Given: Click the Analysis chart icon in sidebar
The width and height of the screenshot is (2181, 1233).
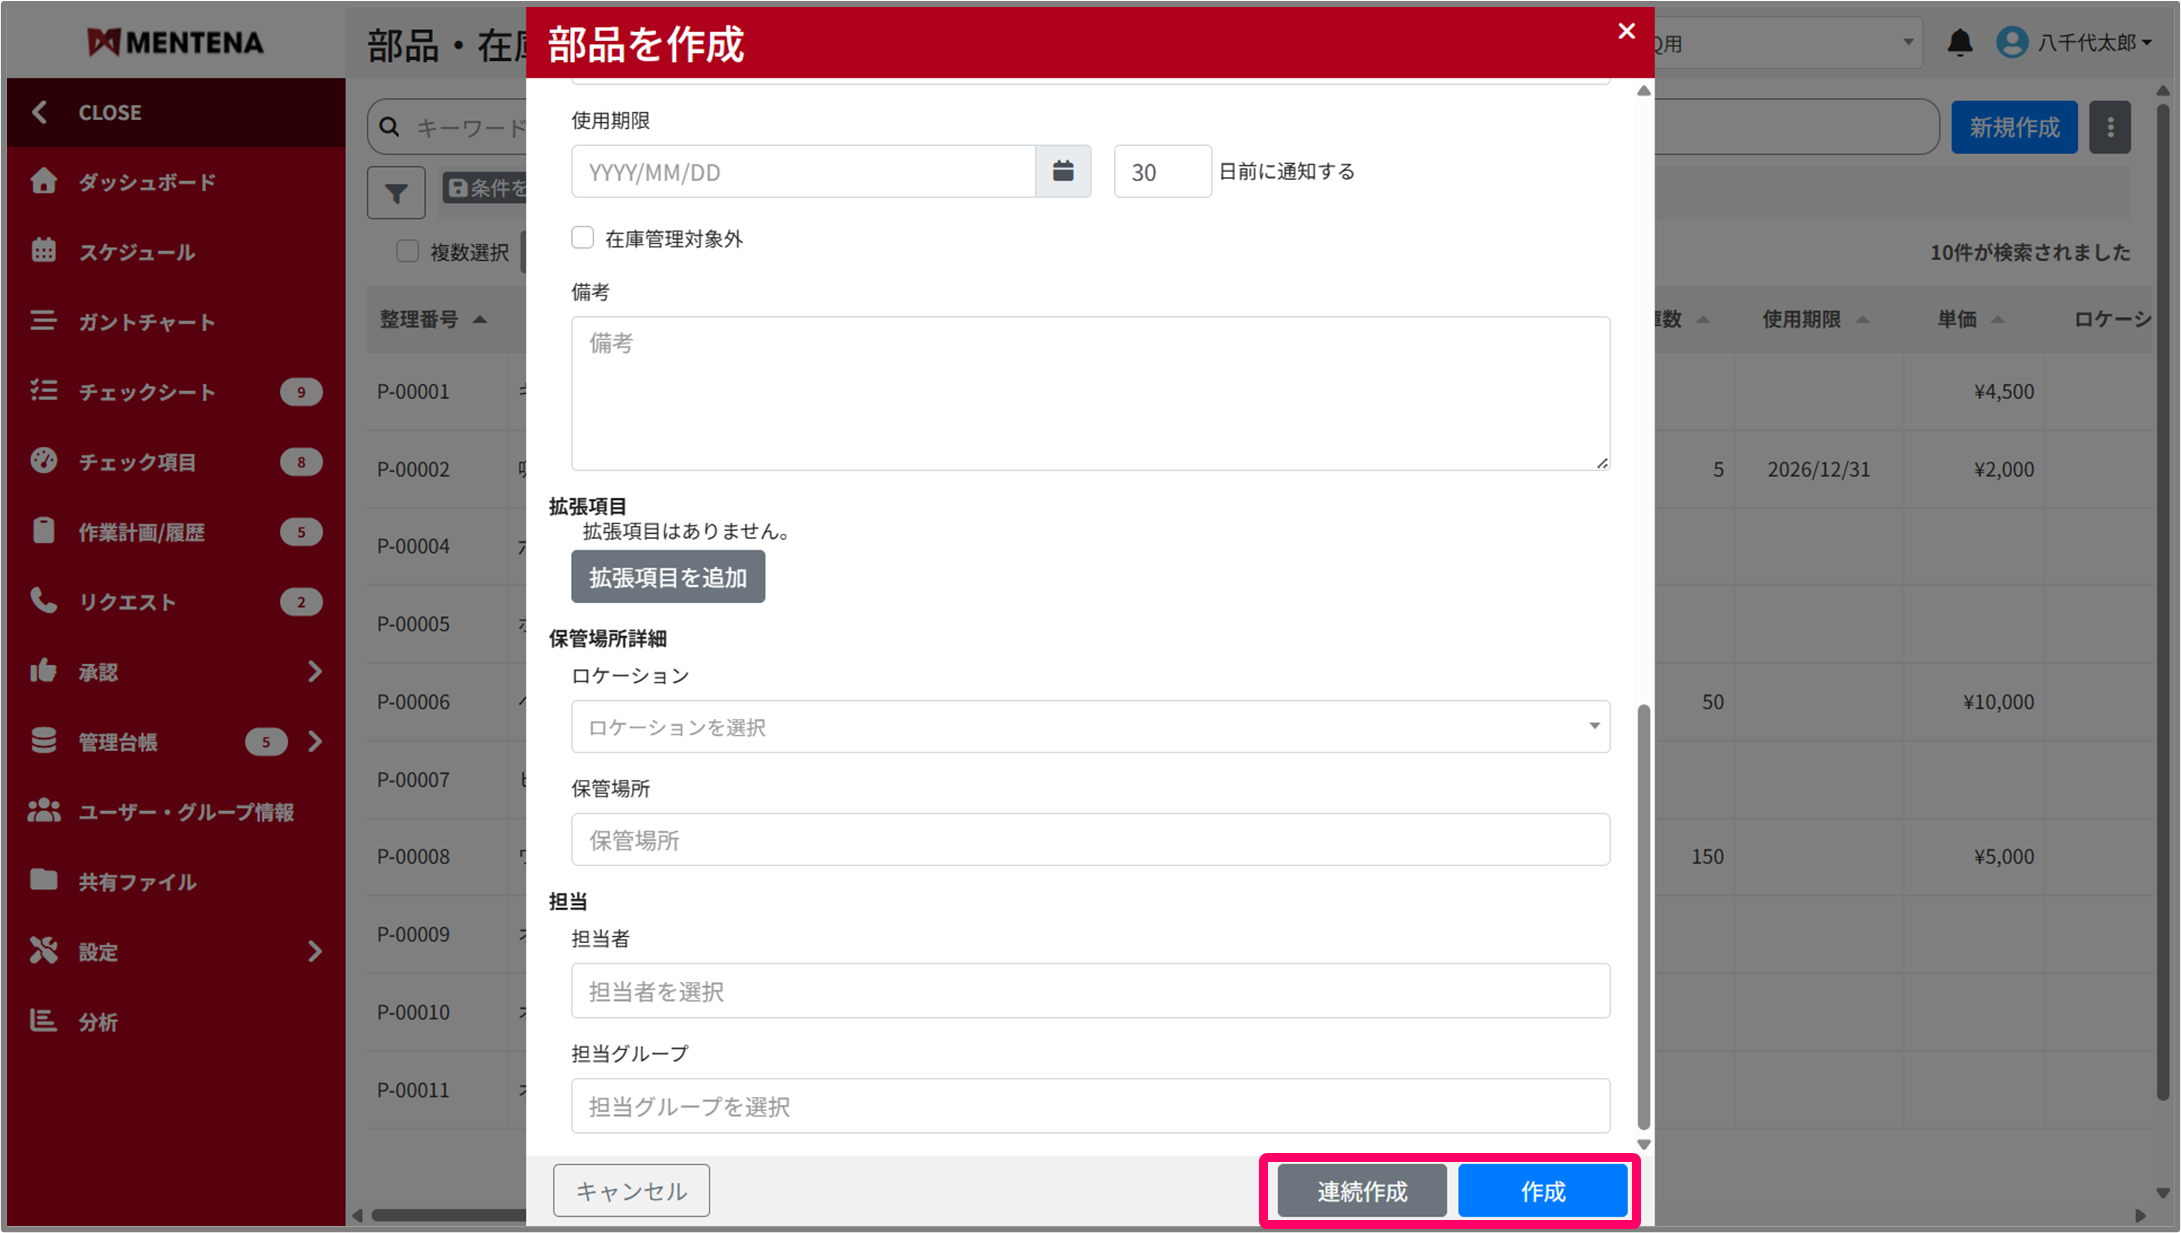Looking at the screenshot, I should click(x=43, y=1021).
